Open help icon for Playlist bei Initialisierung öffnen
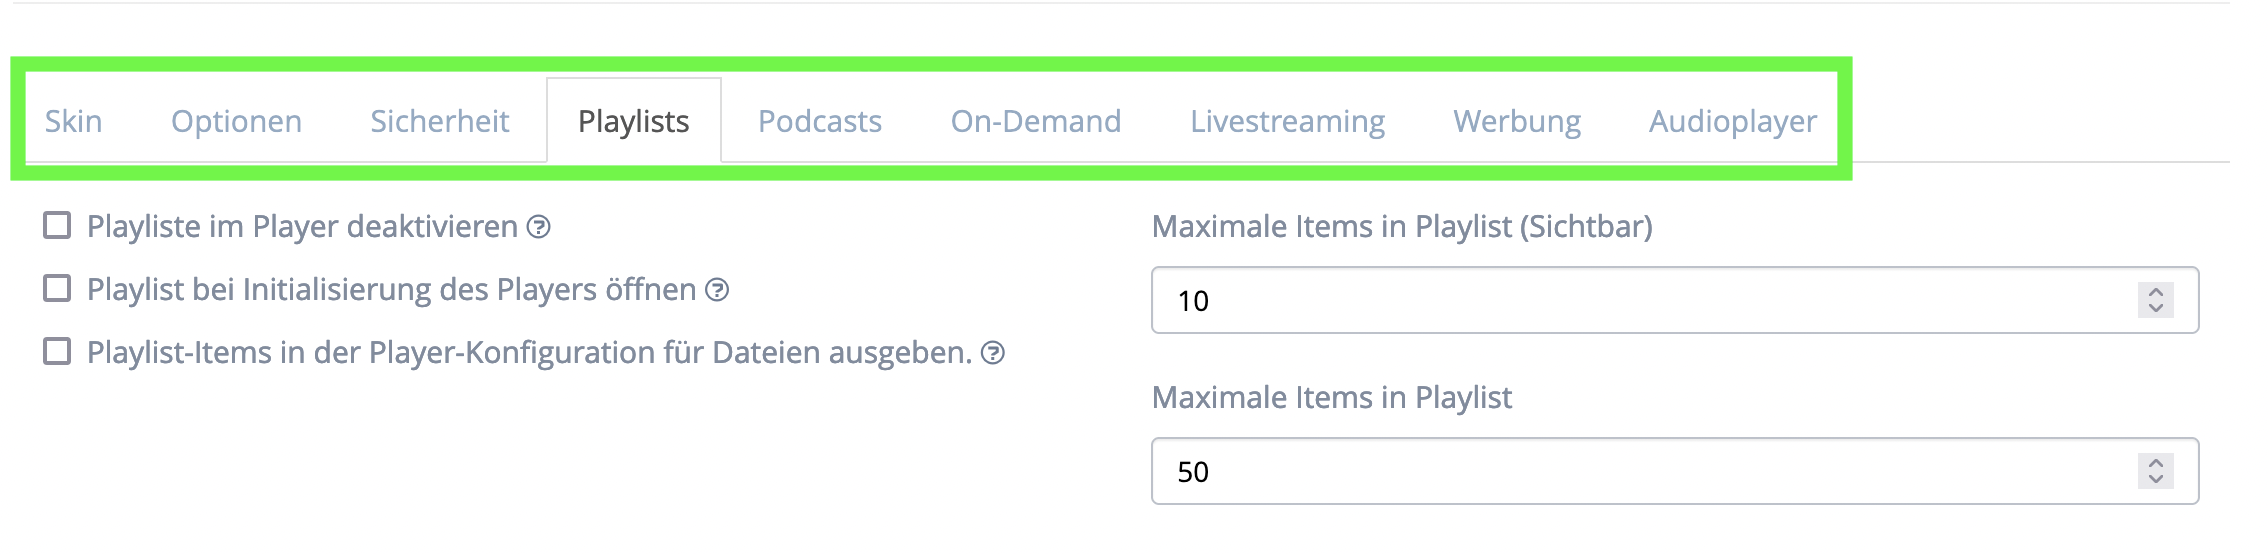This screenshot has width=2268, height=554. [x=717, y=291]
